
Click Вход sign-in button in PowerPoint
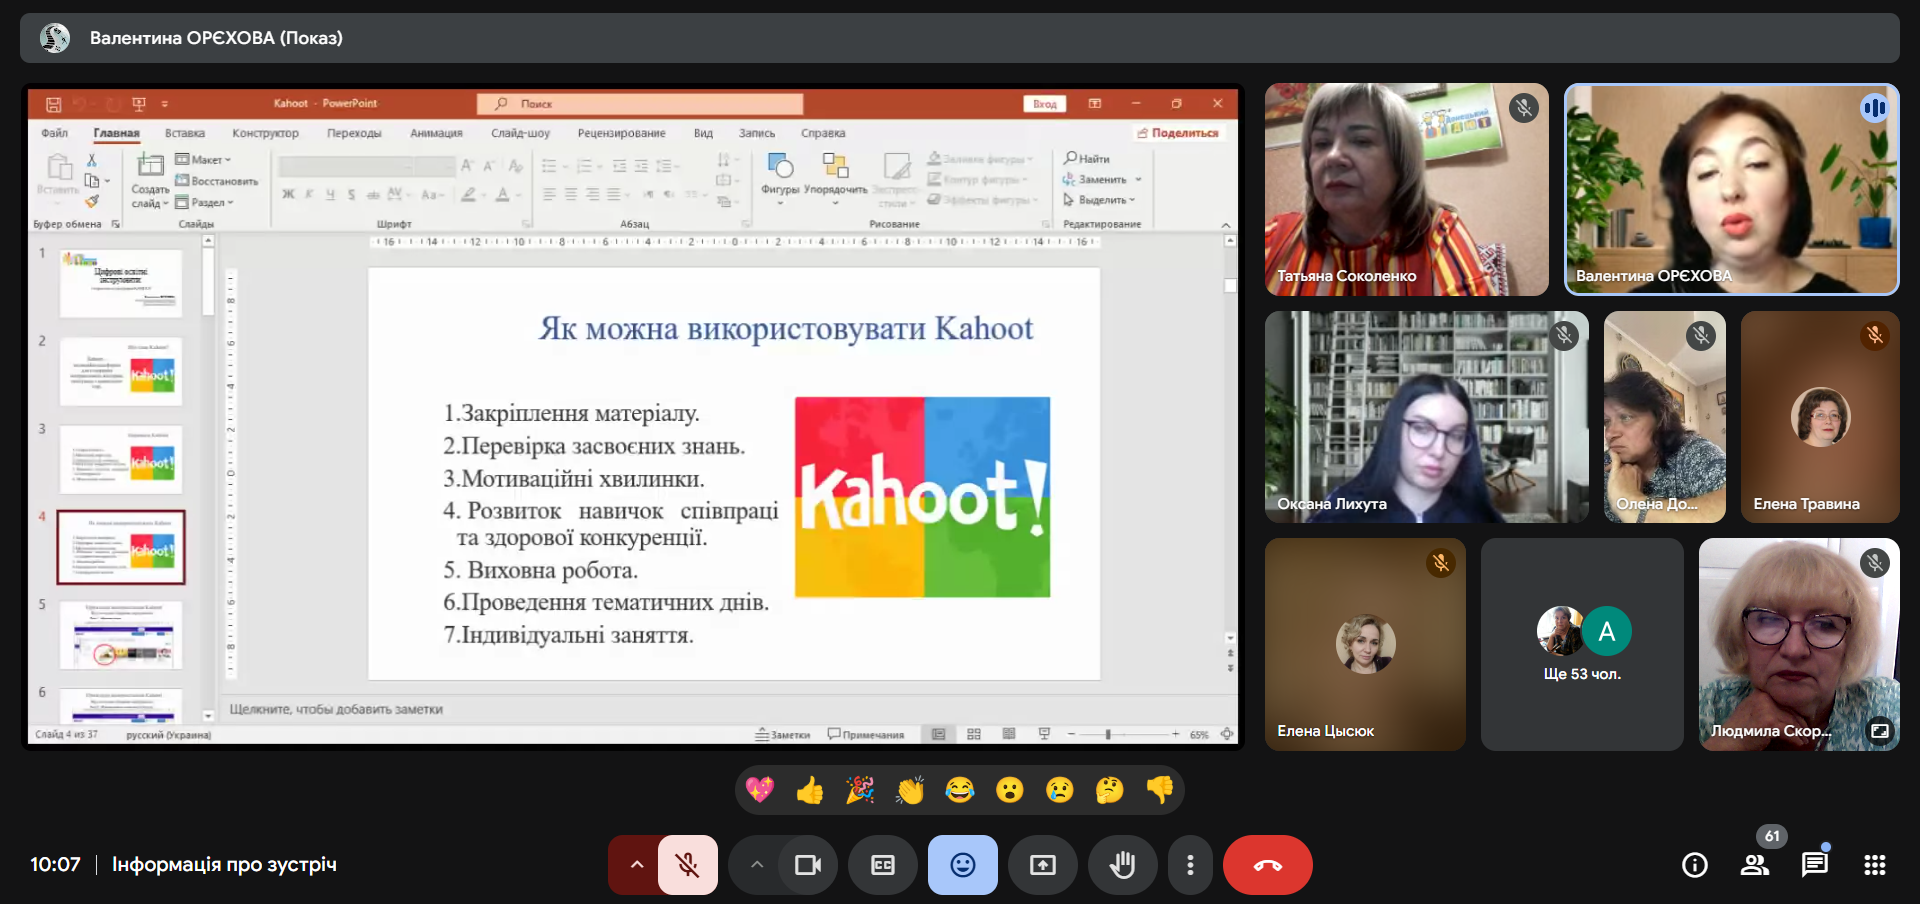(1045, 104)
